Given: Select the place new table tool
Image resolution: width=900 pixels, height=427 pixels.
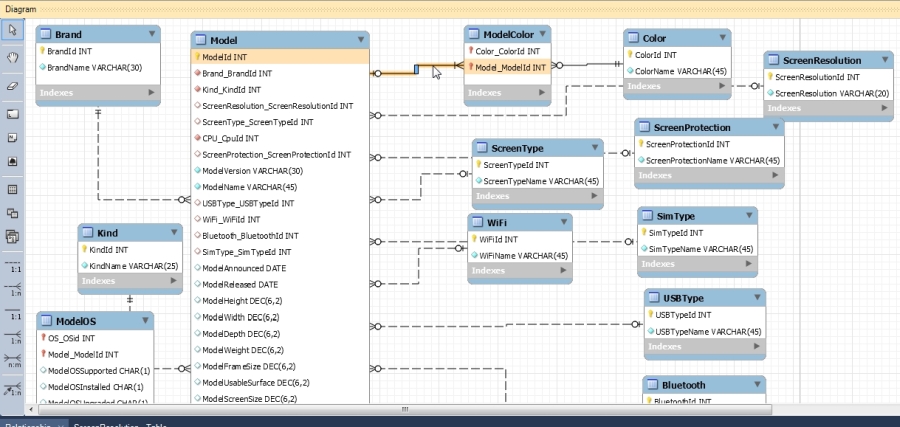Looking at the screenshot, I should [x=13, y=189].
